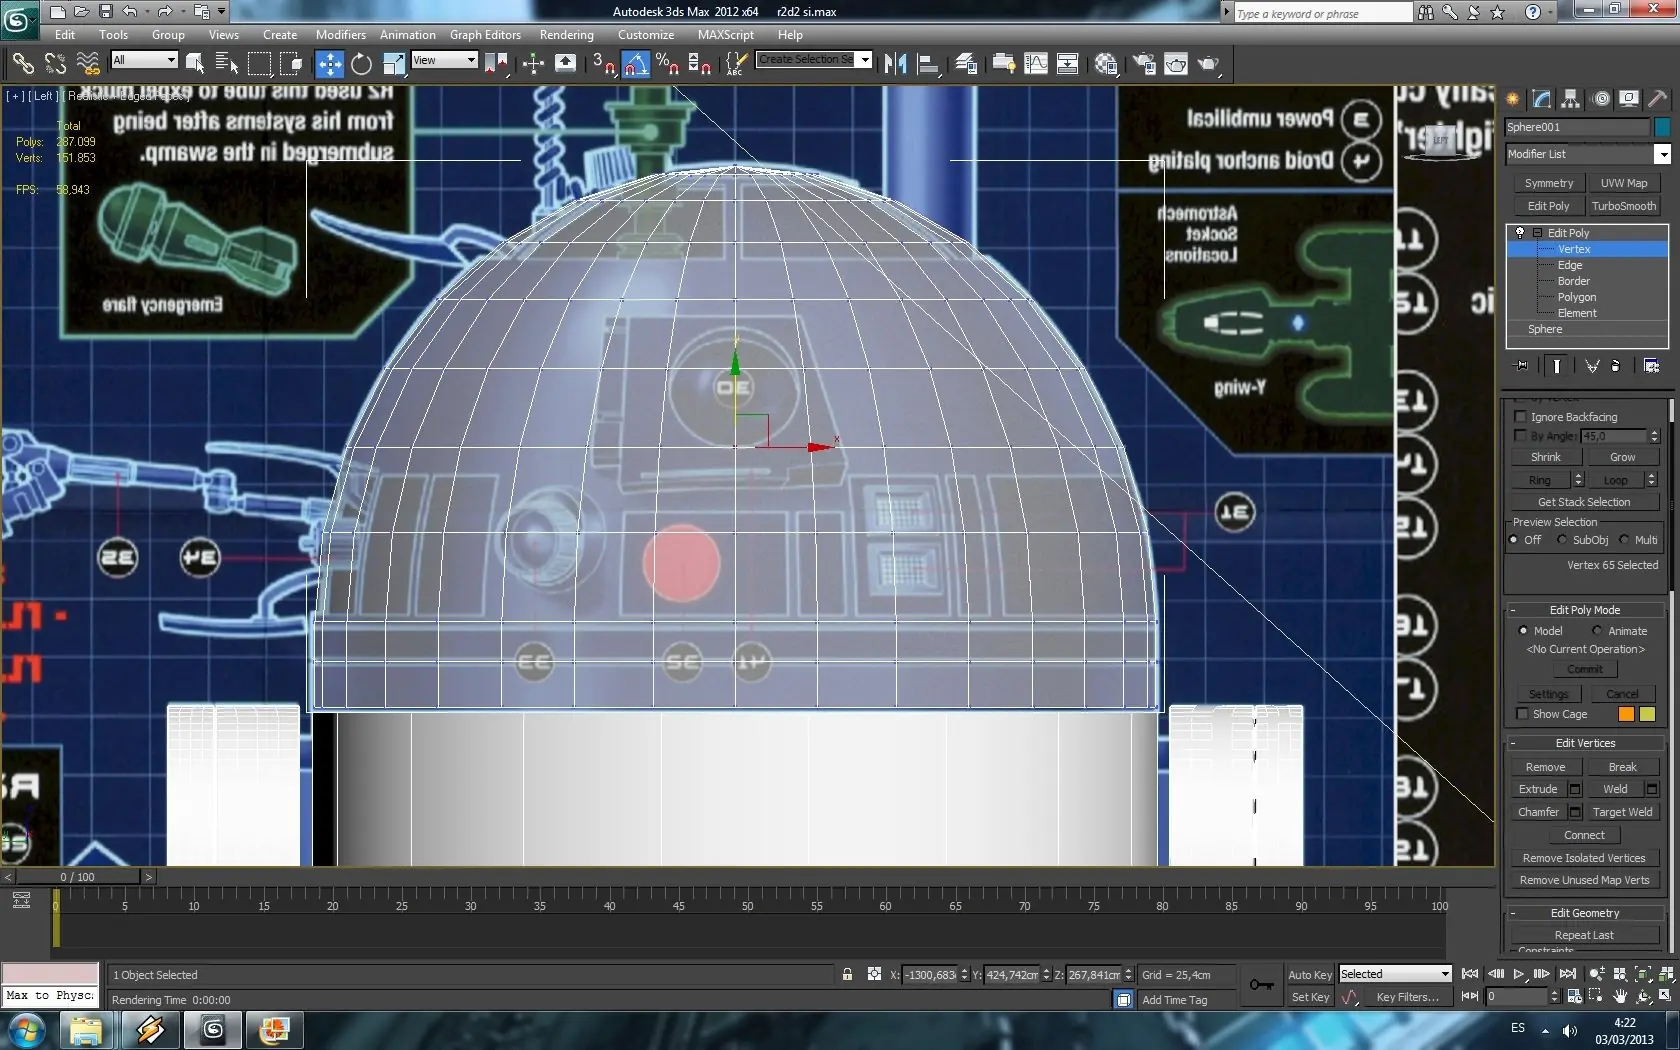Switch to the Display command panel
Screen dimensions: 1680x1050
pyautogui.click(x=1630, y=98)
